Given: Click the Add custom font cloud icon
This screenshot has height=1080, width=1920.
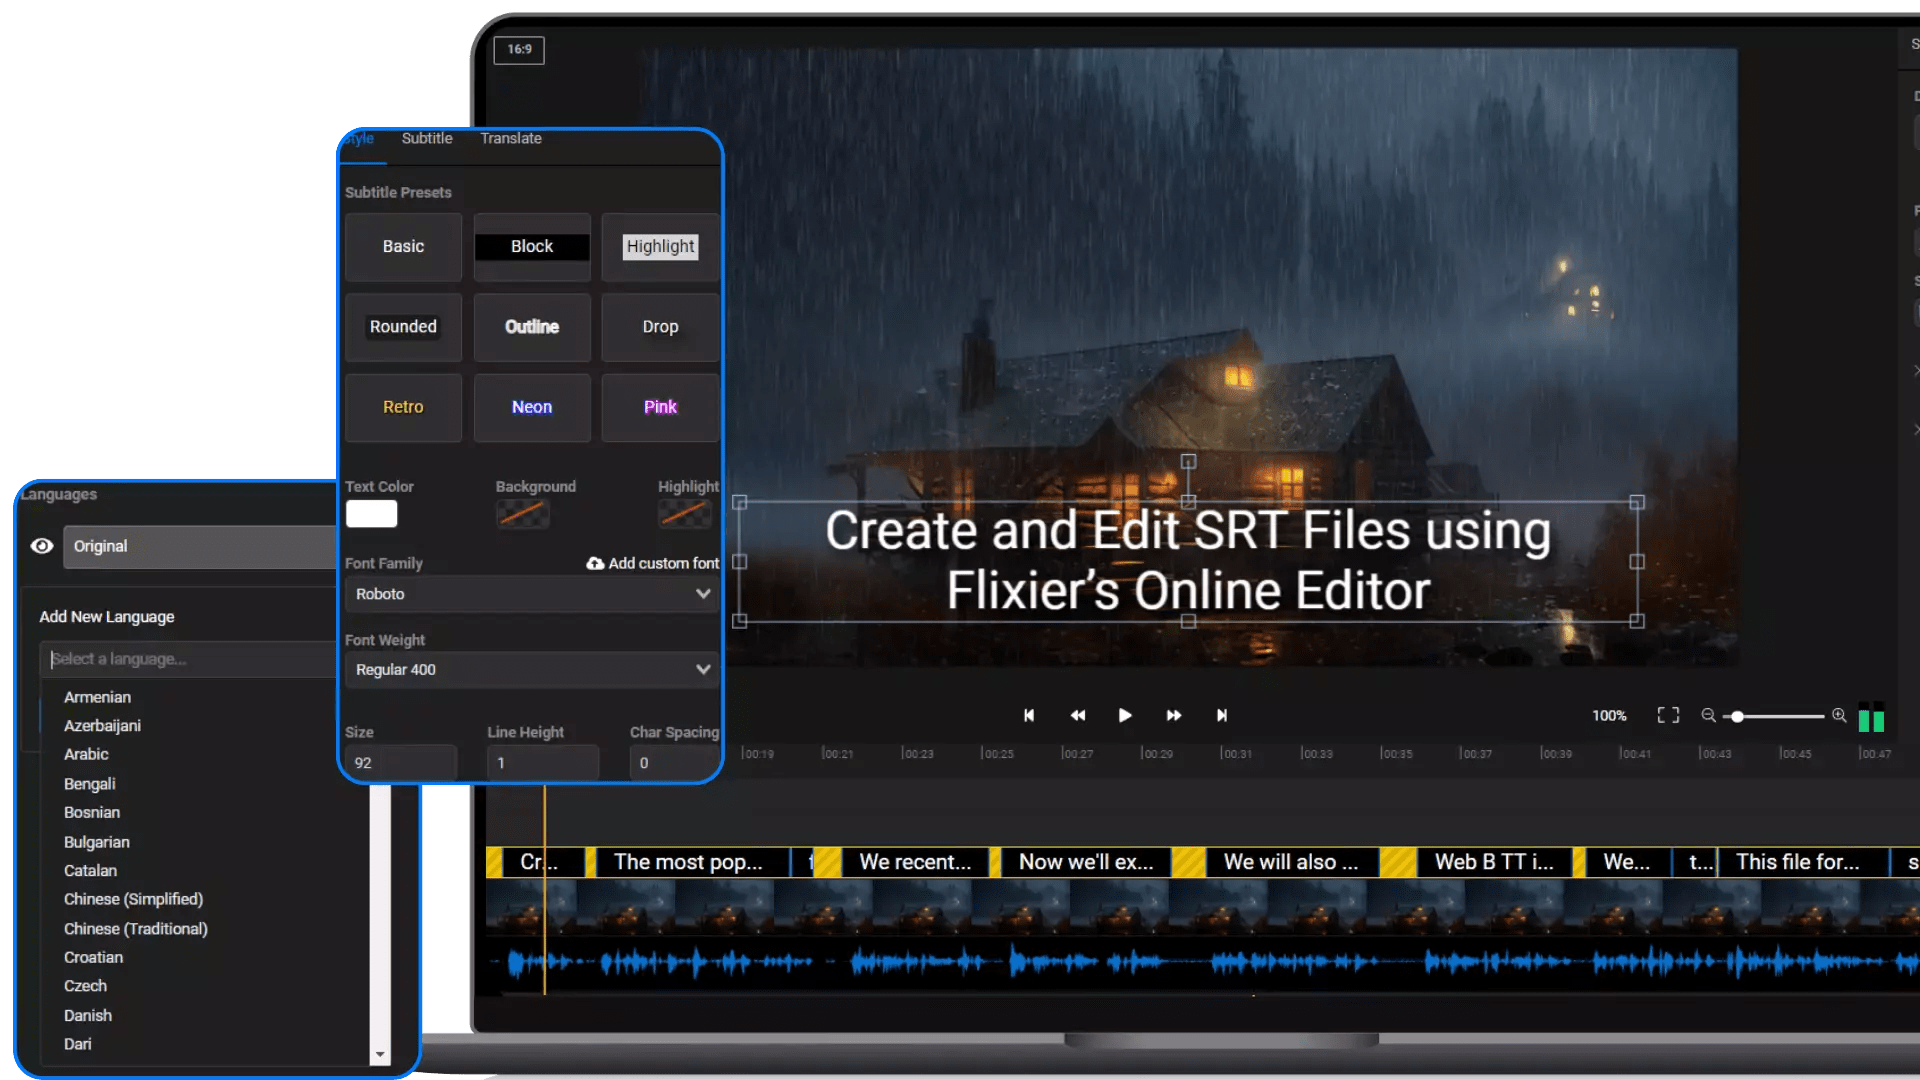Looking at the screenshot, I should [595, 563].
